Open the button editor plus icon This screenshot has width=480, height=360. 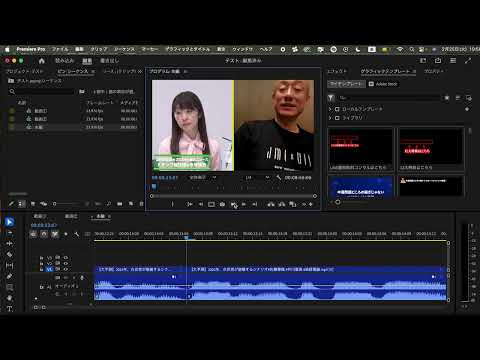click(311, 204)
